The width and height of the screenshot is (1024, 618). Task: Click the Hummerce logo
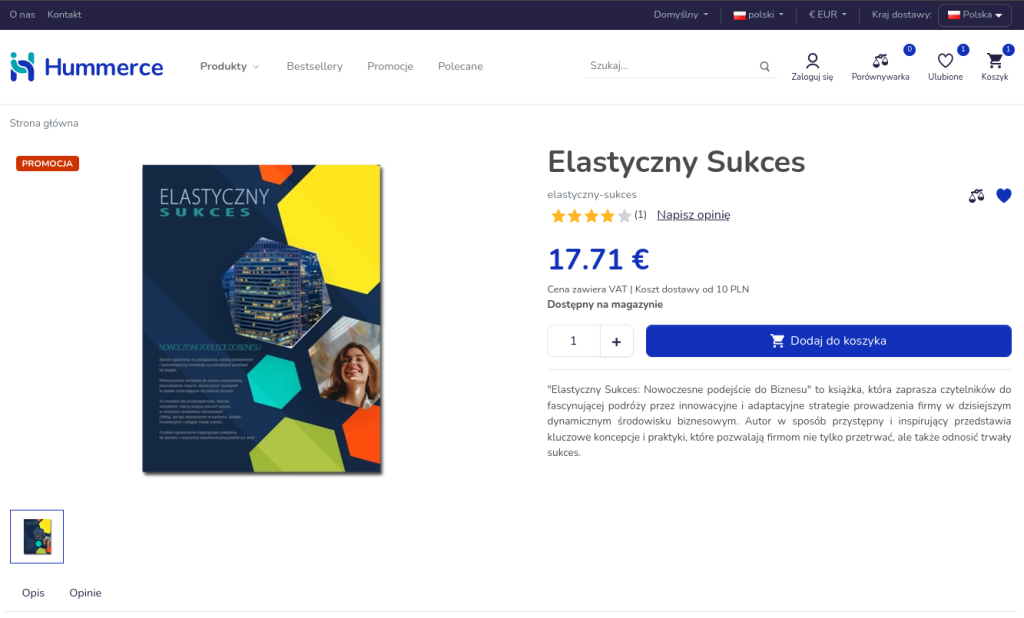(x=86, y=67)
